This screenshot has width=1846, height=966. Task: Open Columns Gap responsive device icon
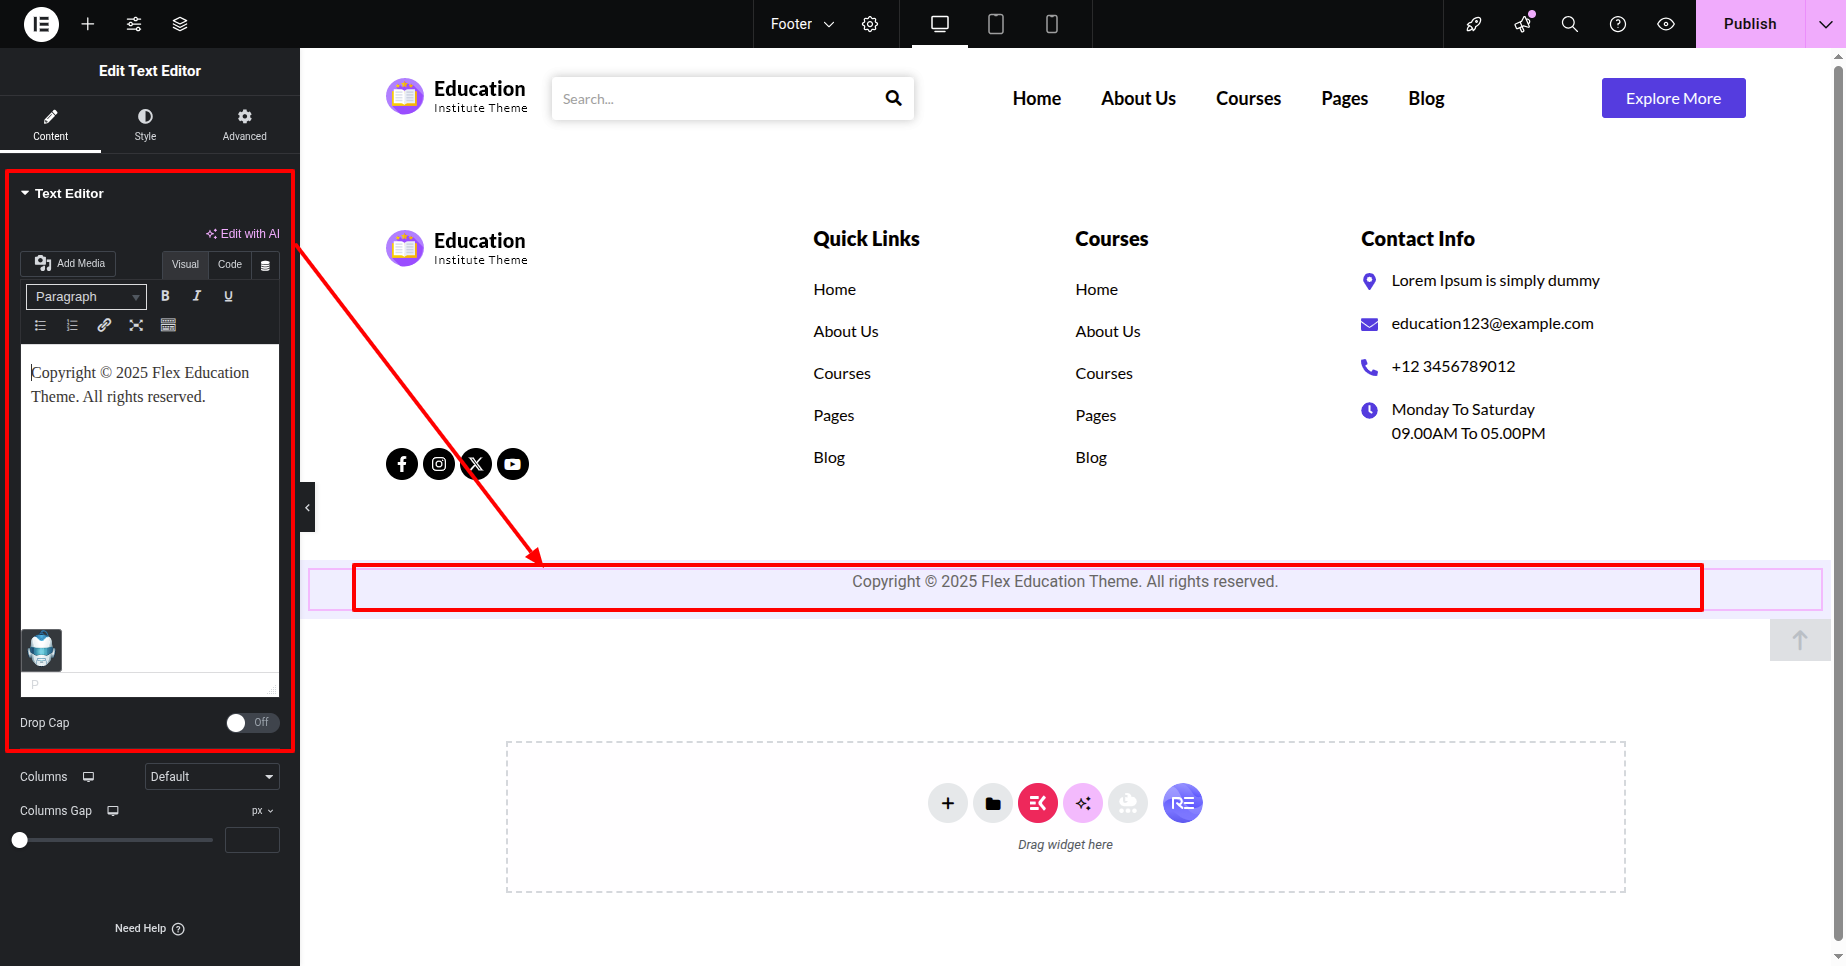[x=113, y=811]
